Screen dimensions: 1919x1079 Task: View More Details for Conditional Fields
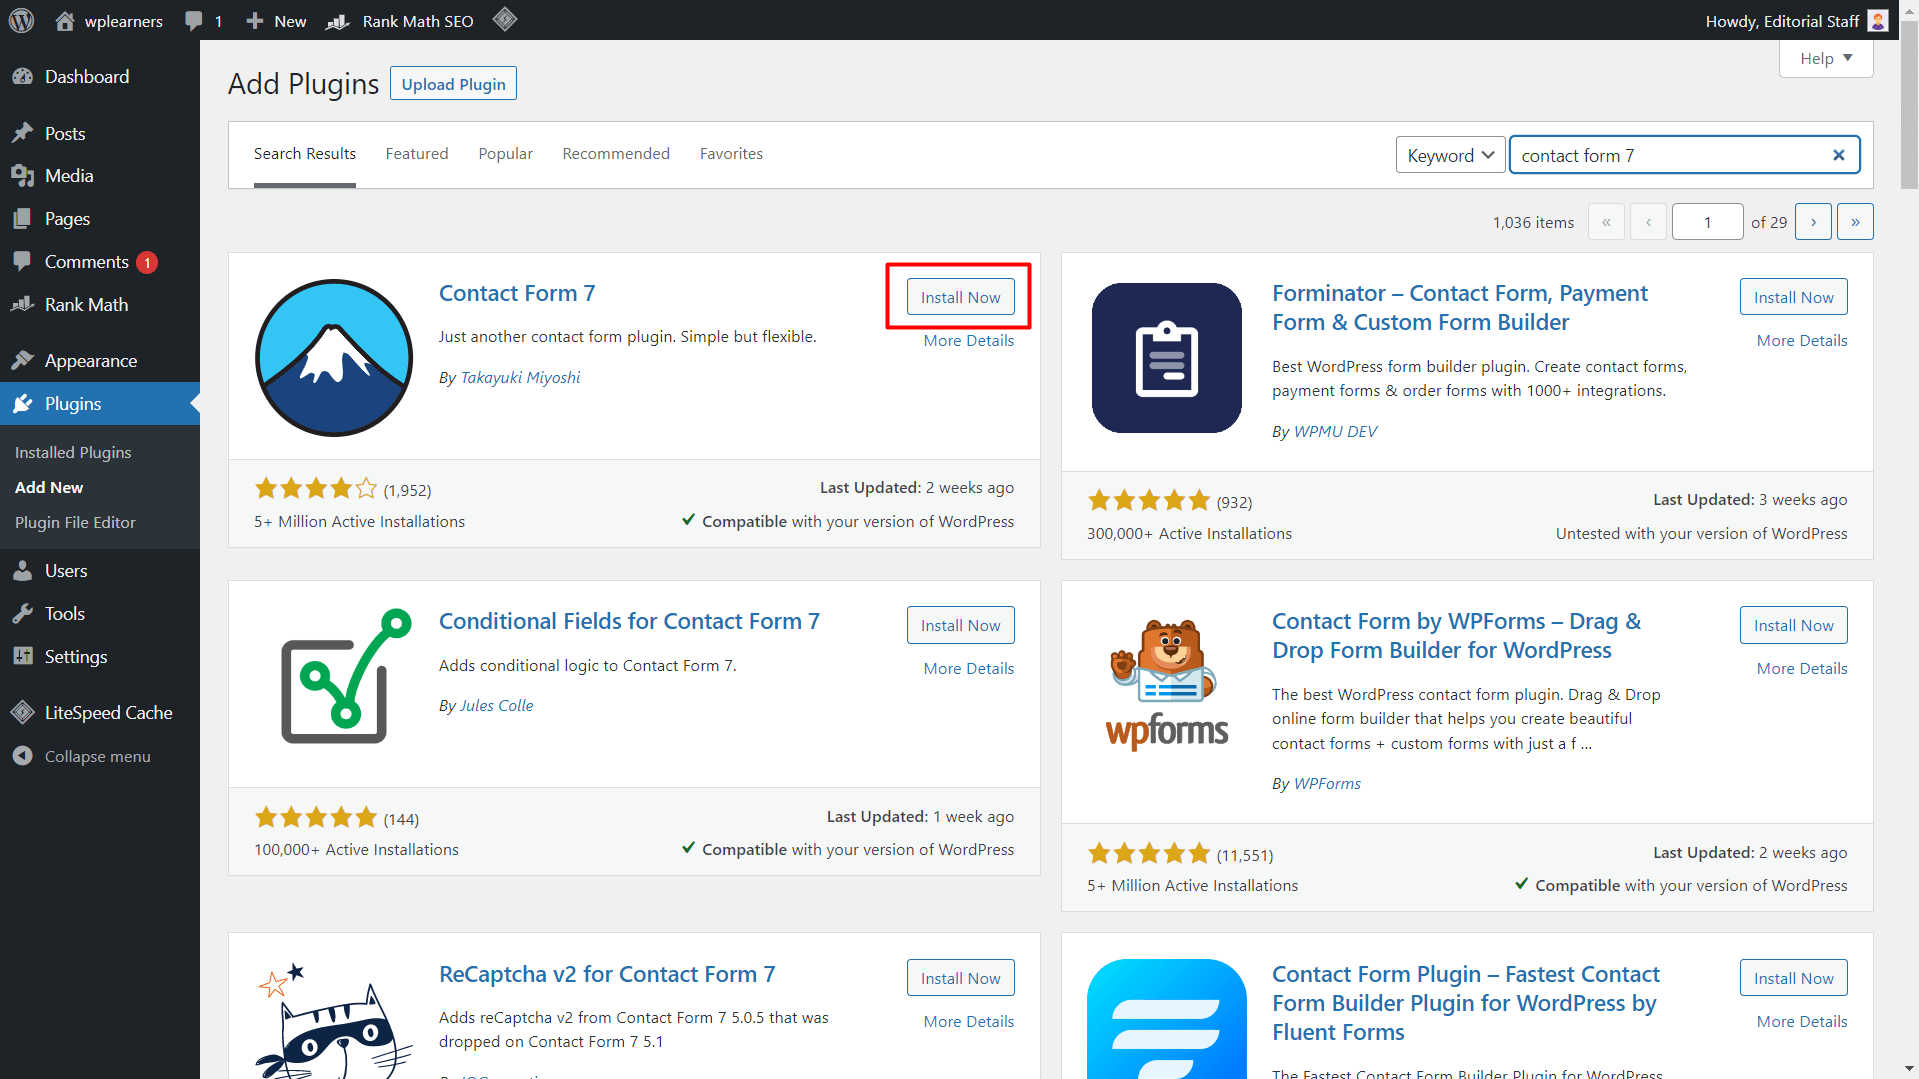(968, 669)
